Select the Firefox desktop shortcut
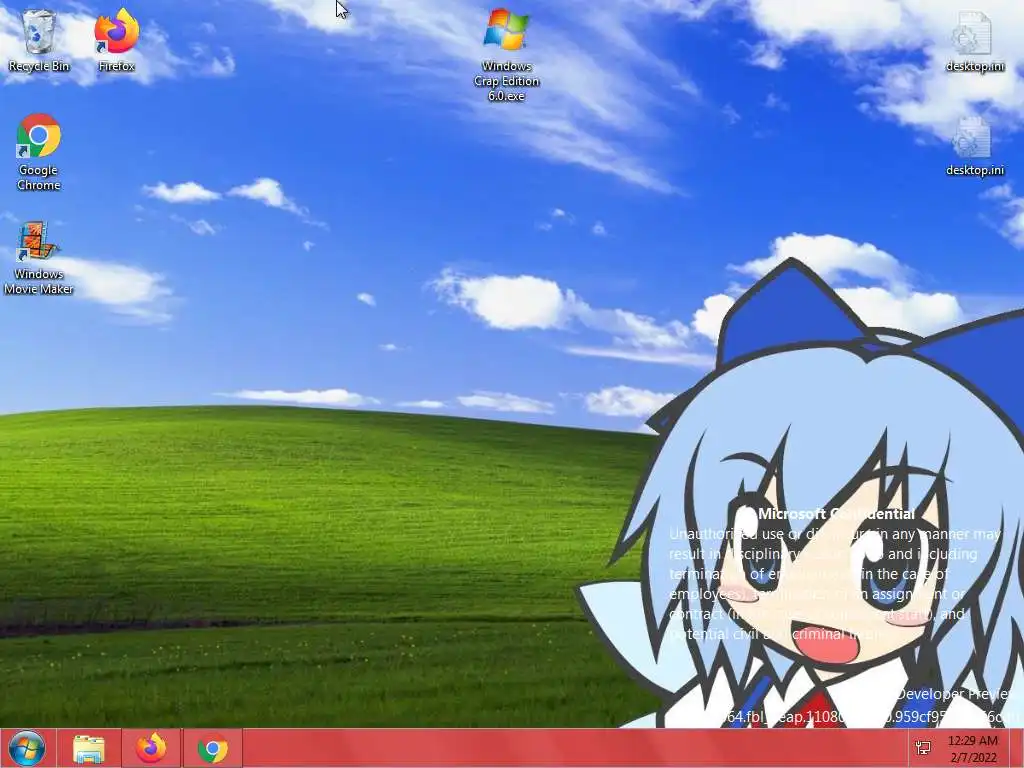This screenshot has width=1024, height=768. tap(116, 40)
